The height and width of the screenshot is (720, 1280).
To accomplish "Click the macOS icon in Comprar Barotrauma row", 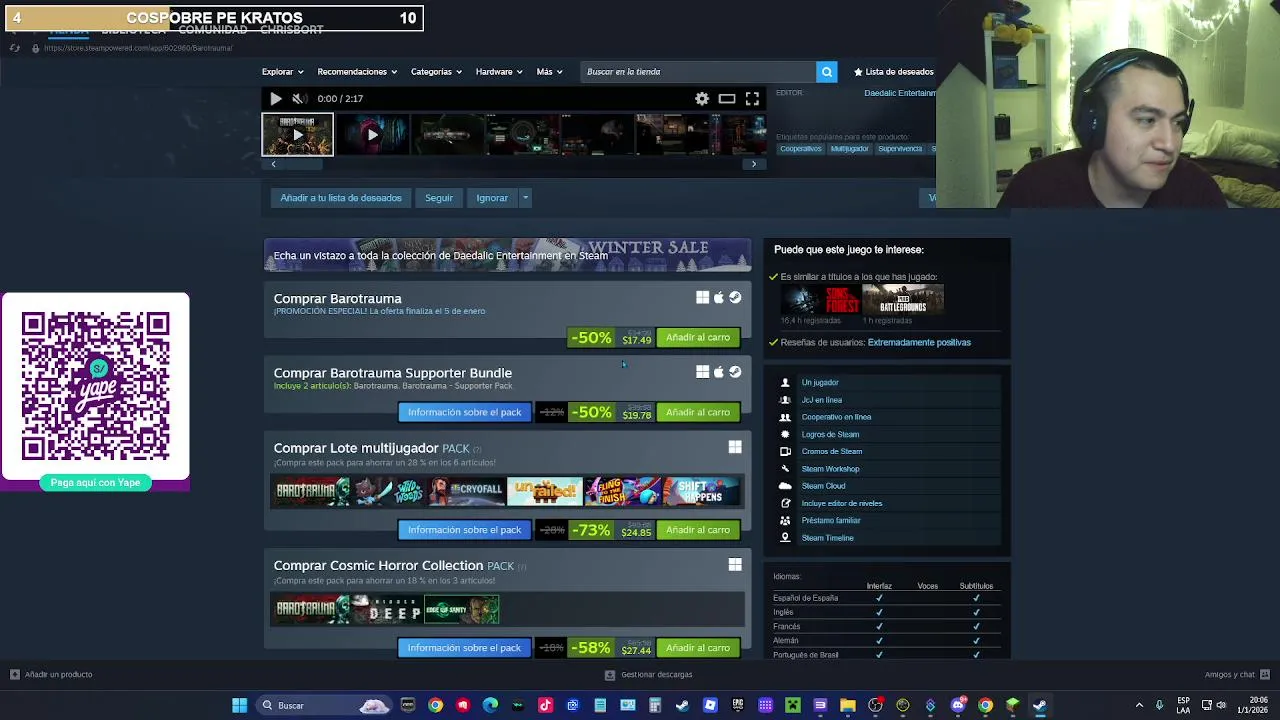I will tap(719, 297).
